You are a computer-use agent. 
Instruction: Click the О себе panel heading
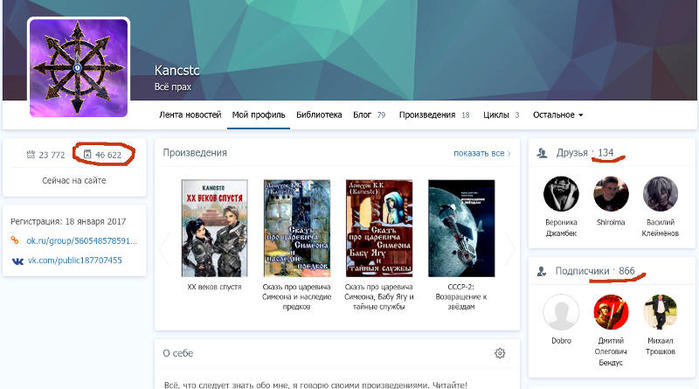(178, 353)
